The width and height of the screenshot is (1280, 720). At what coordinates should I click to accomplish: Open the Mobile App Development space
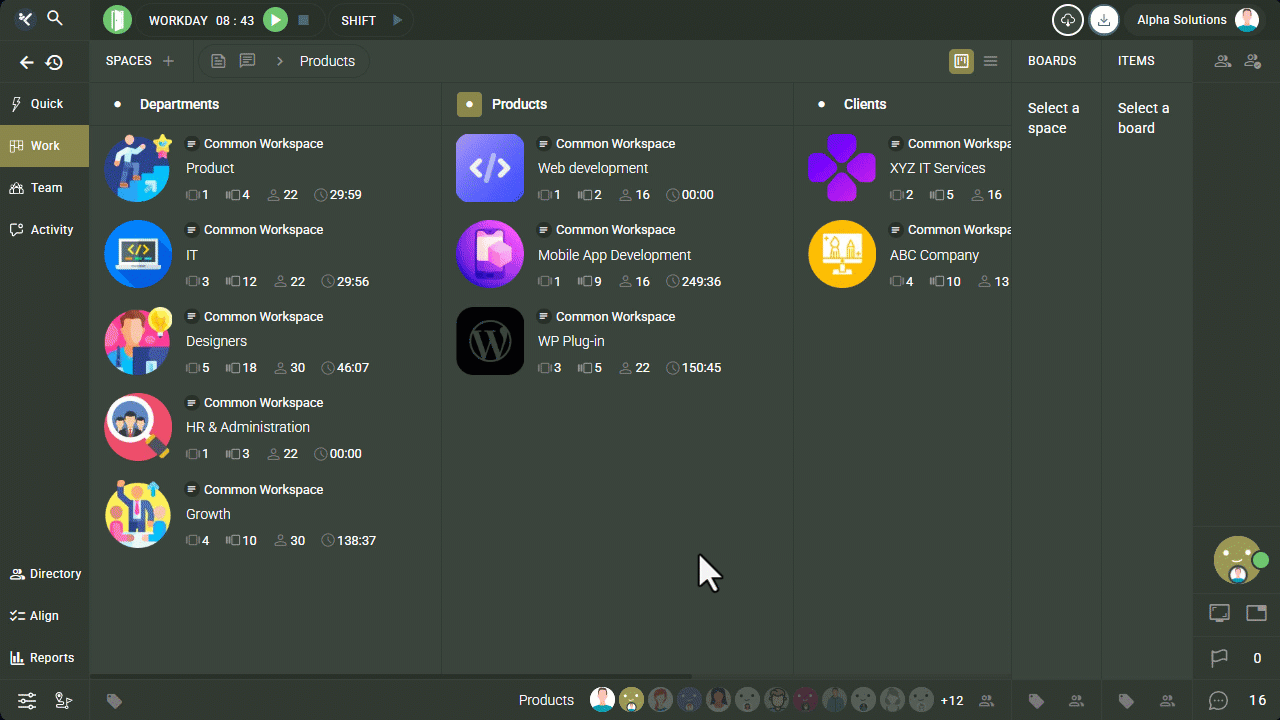[614, 255]
